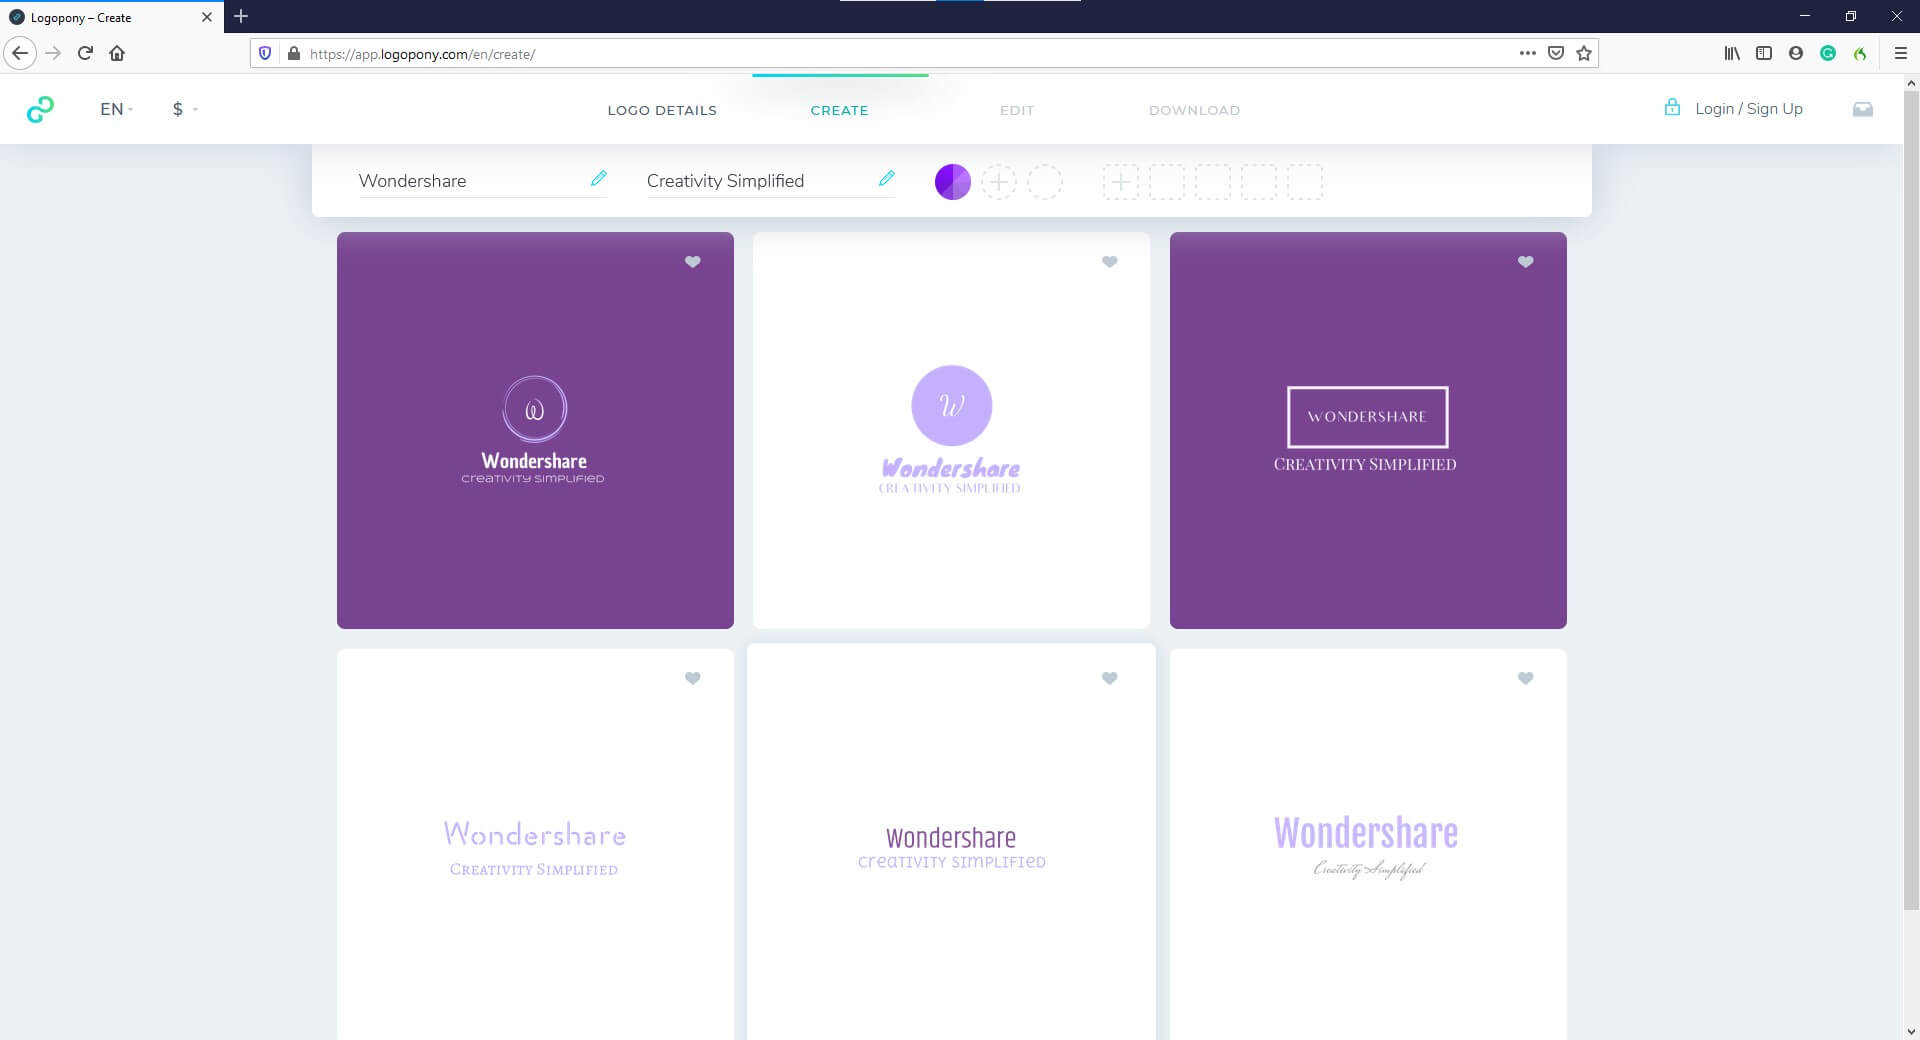1920x1040 pixels.
Task: Choose the dark purple condensed Wondershare logo
Action: tap(951, 843)
